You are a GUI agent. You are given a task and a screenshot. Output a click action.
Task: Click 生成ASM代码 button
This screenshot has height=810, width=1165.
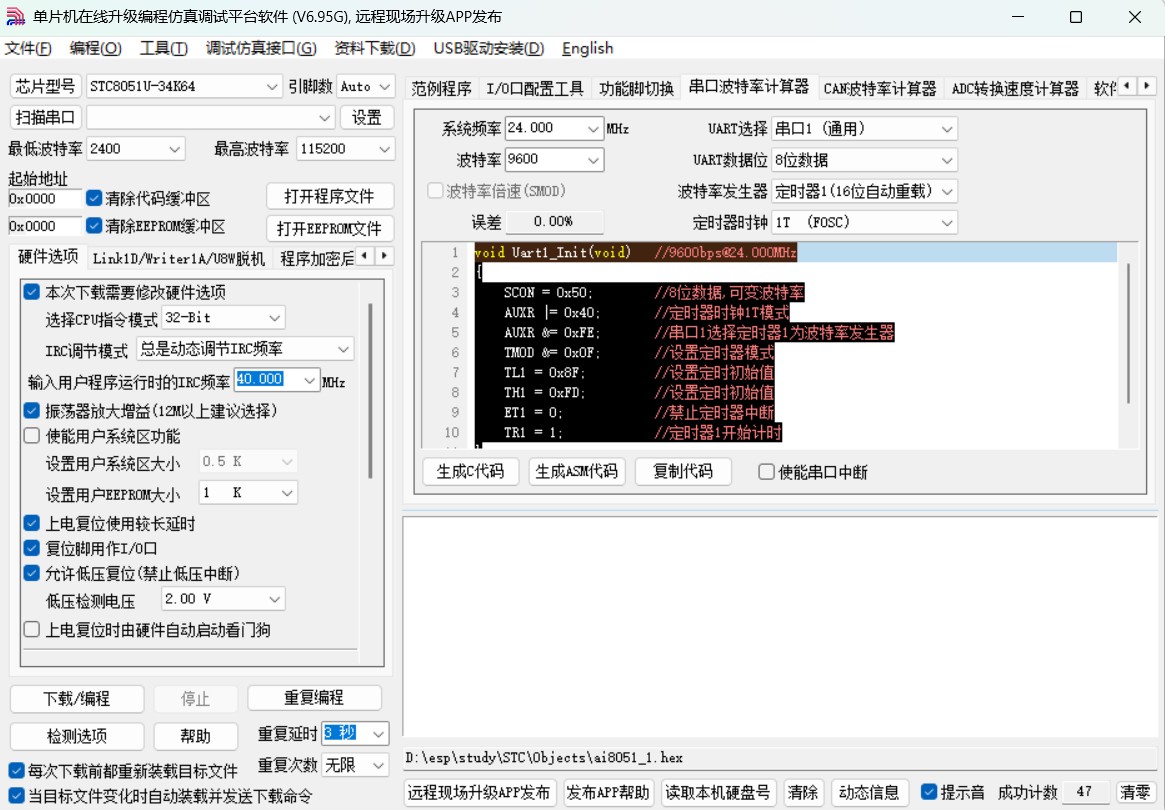click(x=577, y=471)
